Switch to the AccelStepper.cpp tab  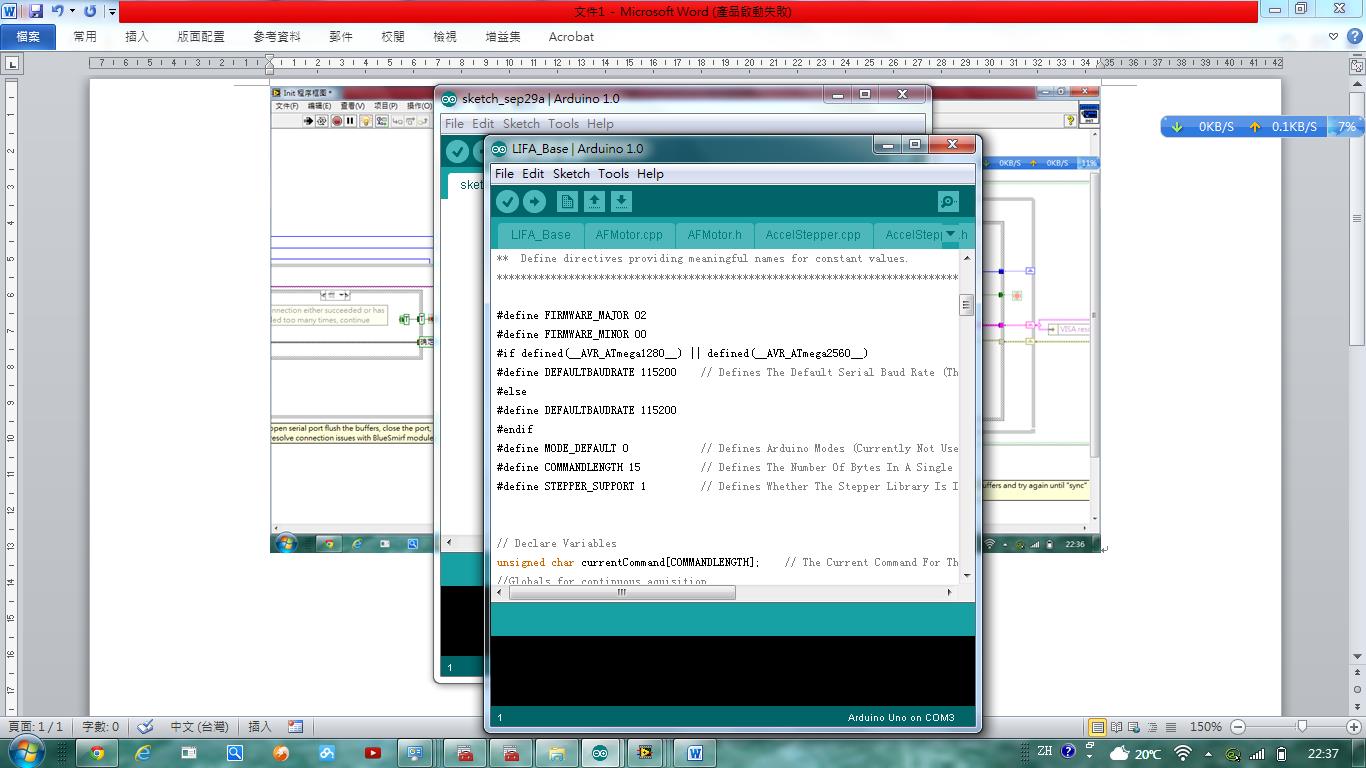[813, 235]
